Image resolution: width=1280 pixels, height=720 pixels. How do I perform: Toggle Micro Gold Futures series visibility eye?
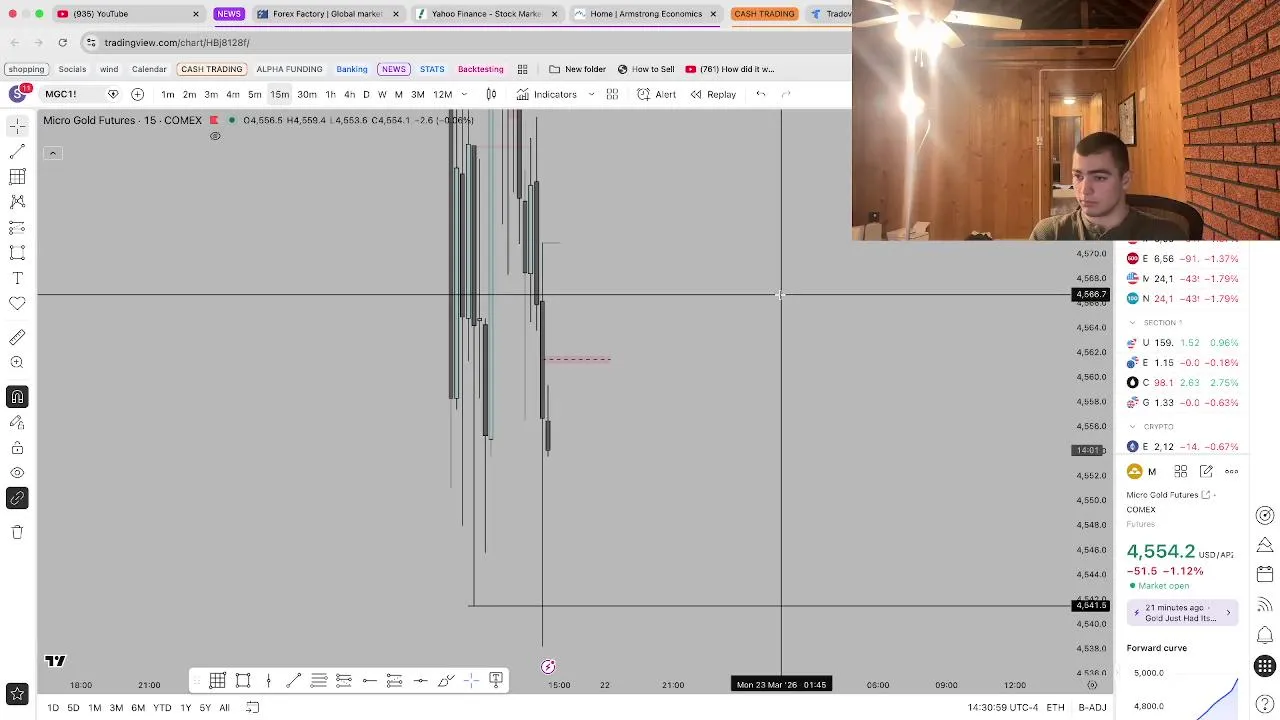tap(215, 136)
